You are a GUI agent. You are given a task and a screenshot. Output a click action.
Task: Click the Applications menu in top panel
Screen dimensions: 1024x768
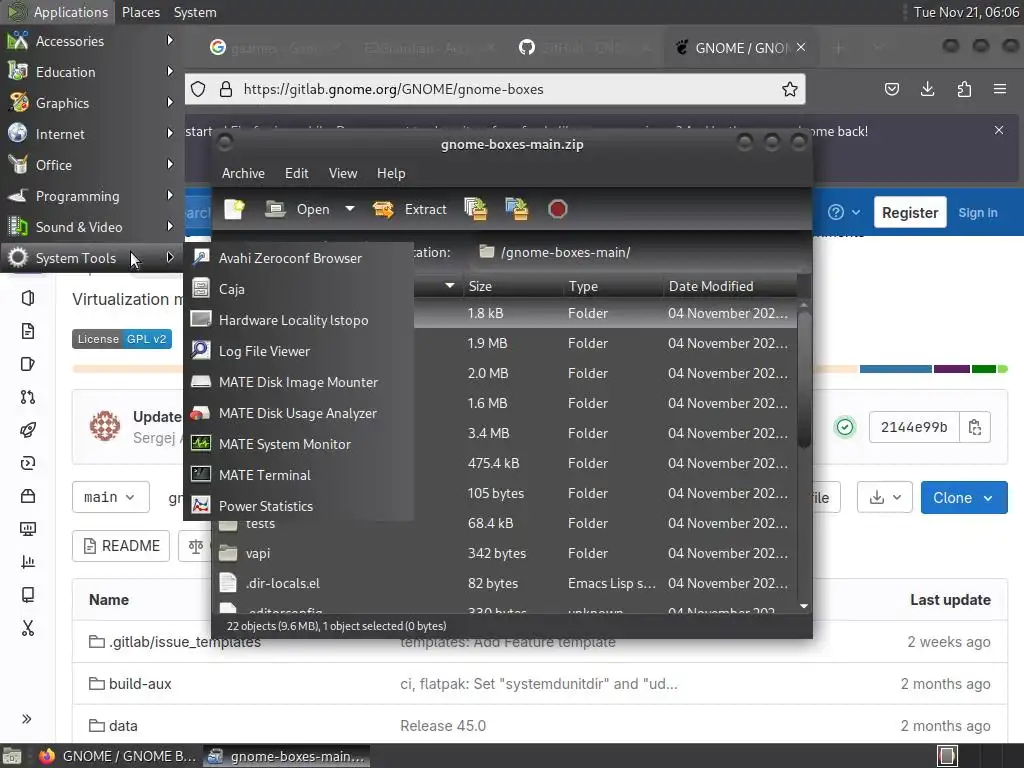click(57, 12)
